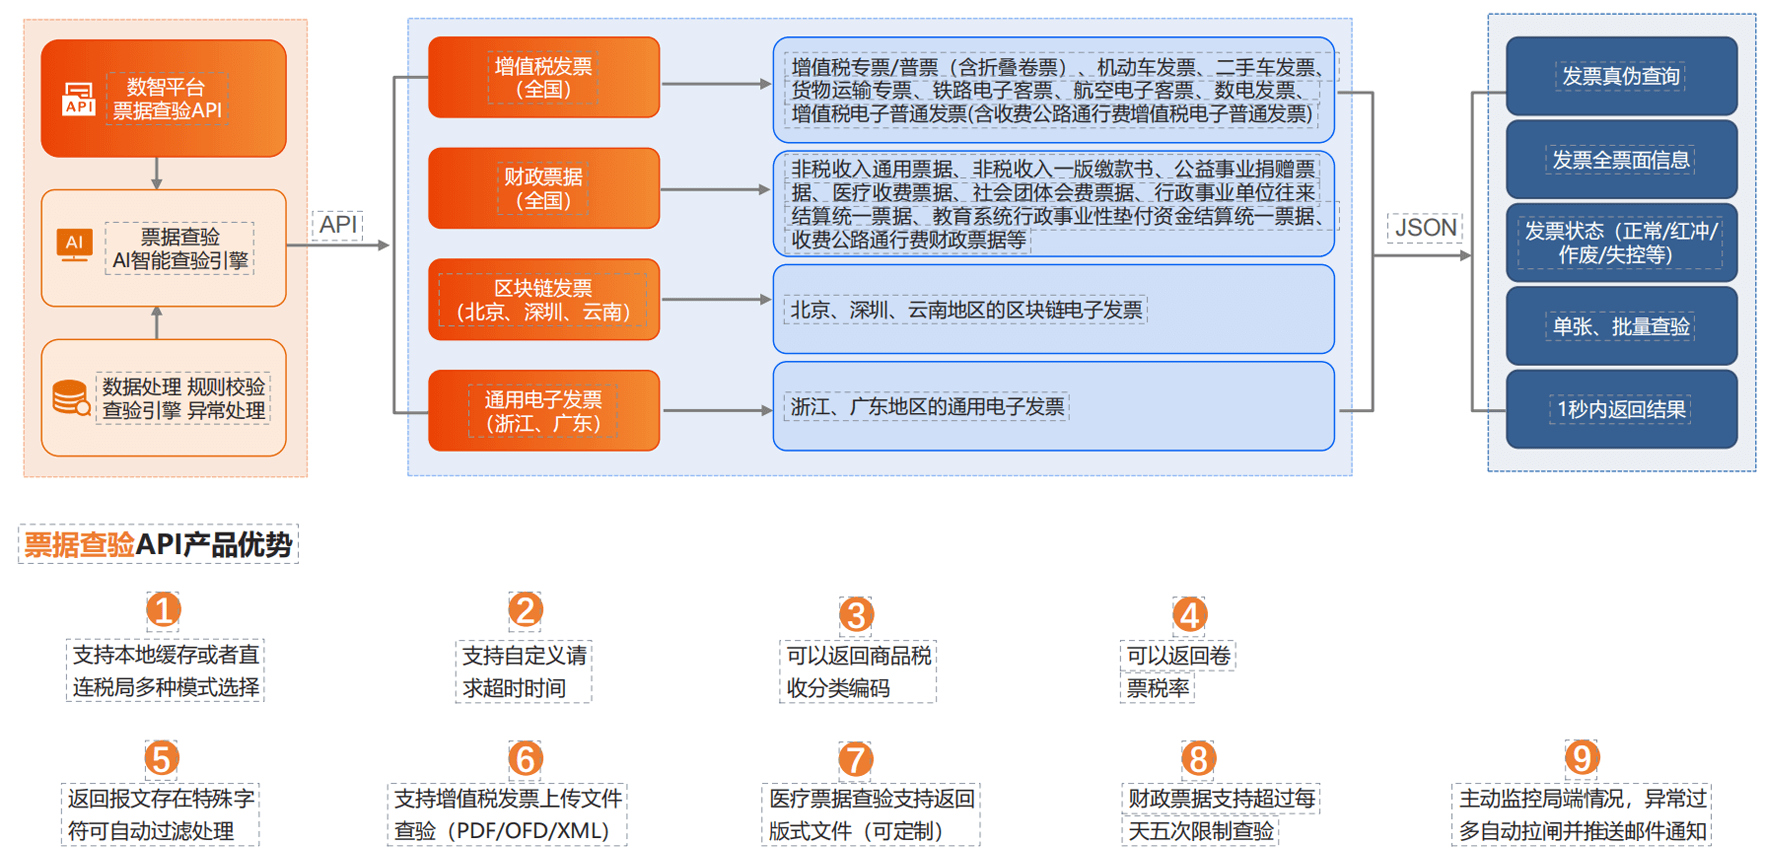This screenshot has width=1774, height=861.
Task: Select the 财政票据(全国) orange box
Action: coord(544,189)
